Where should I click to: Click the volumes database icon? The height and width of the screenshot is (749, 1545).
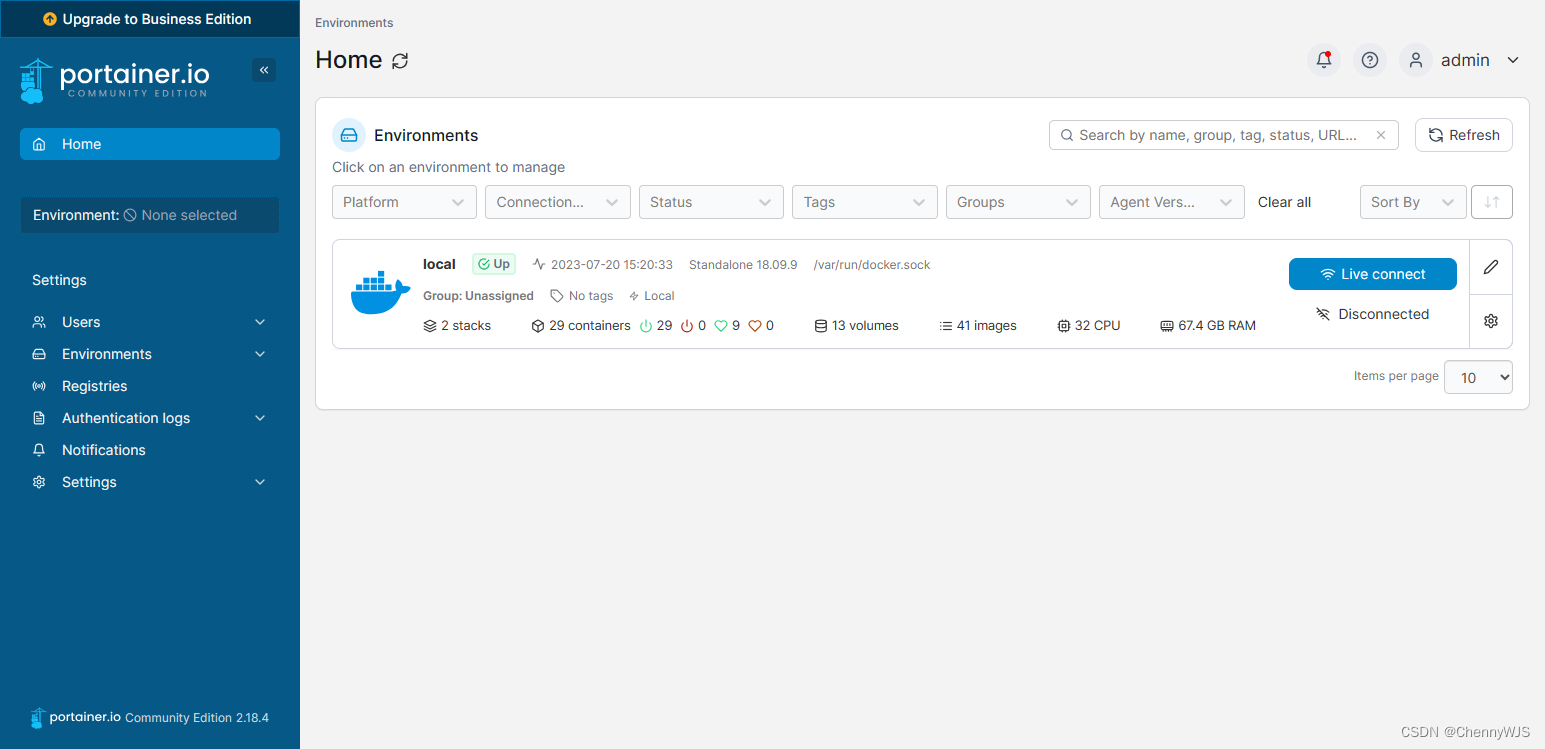(x=821, y=326)
